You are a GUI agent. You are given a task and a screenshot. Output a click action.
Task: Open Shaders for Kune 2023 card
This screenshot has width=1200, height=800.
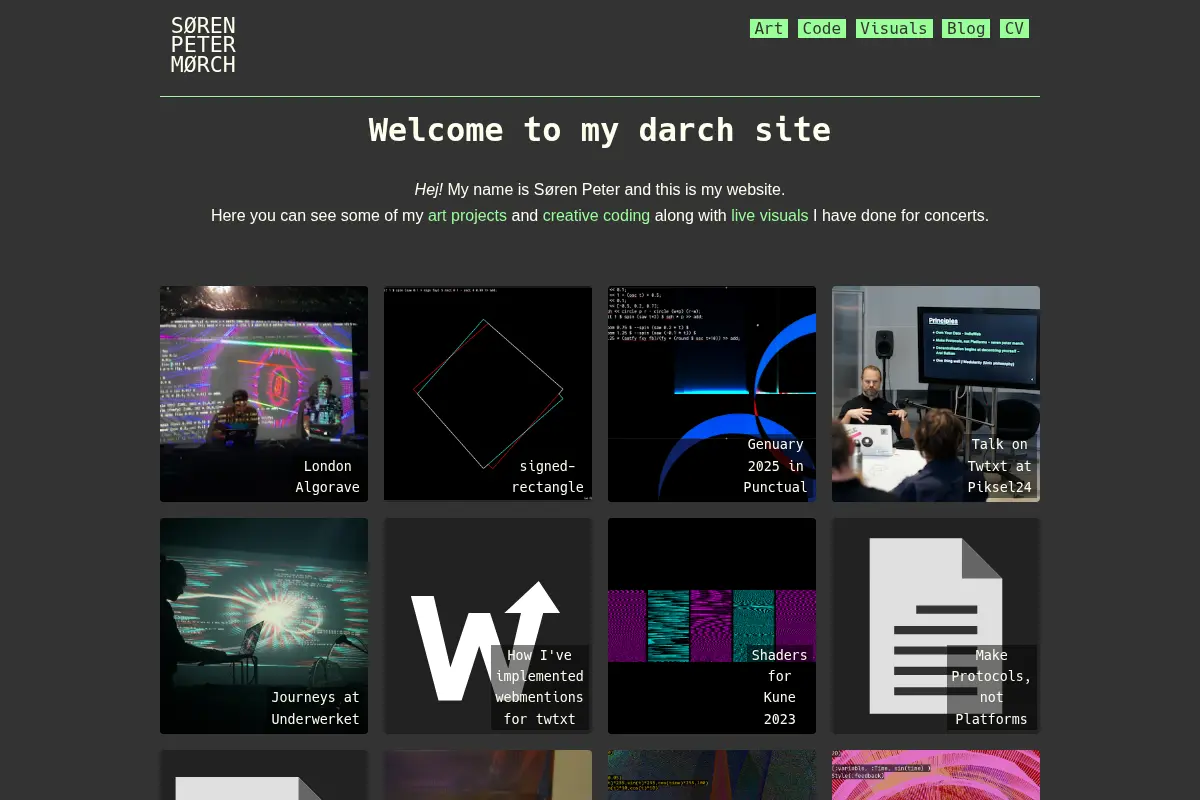pos(712,626)
